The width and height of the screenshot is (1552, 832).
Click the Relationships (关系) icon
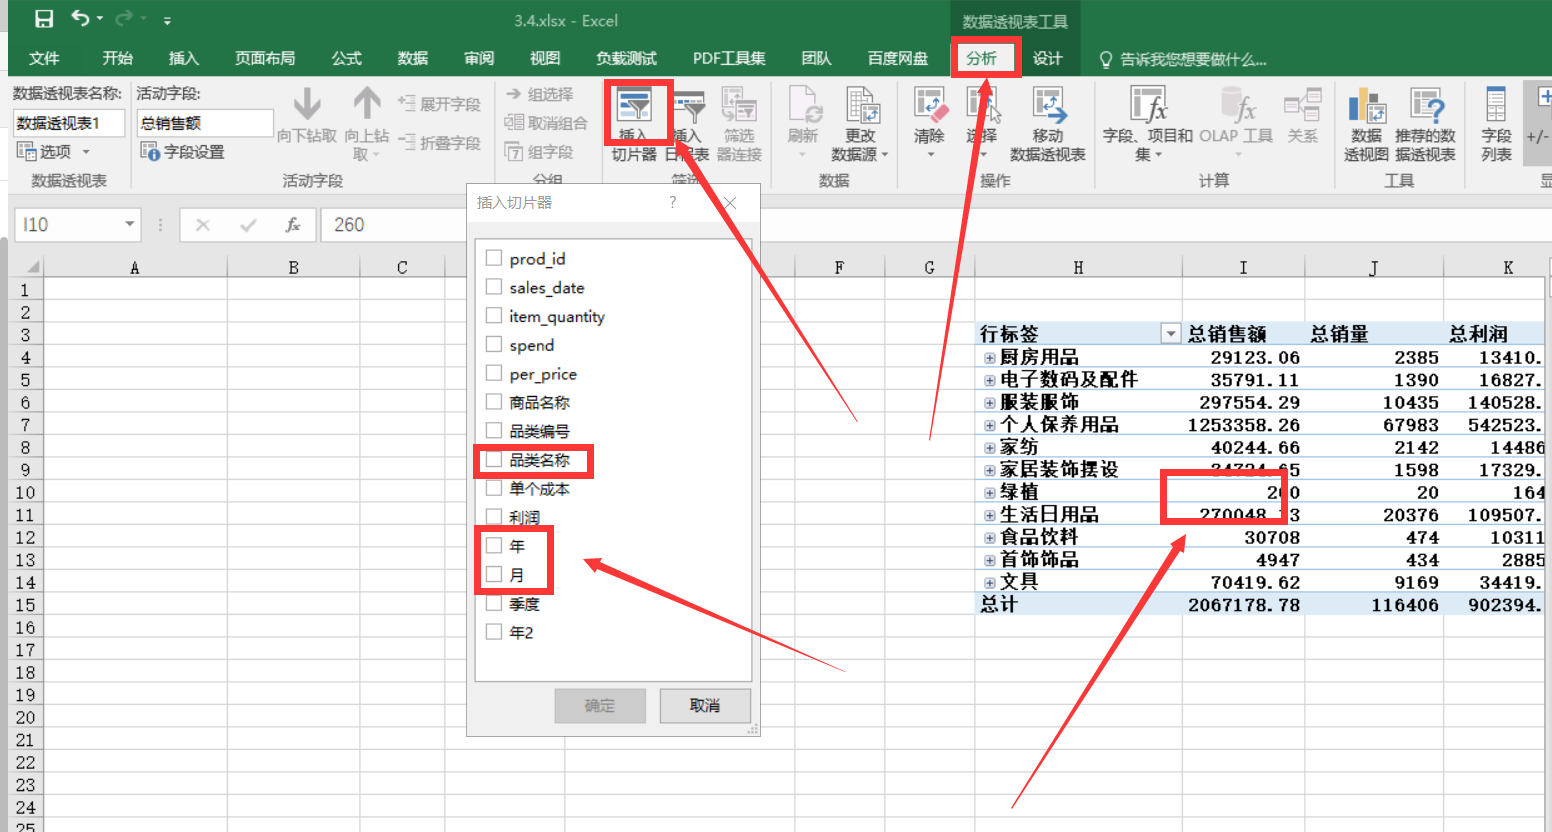pos(1302,105)
